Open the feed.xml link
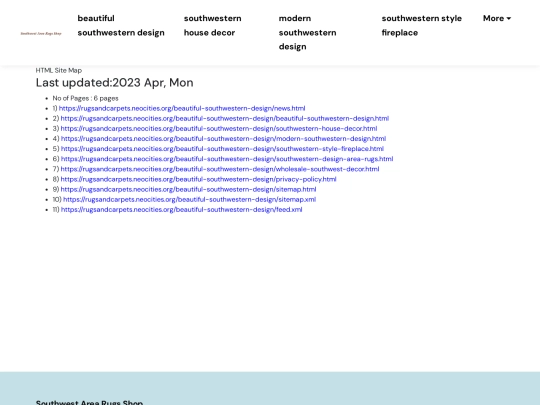This screenshot has height=405, width=540. [181, 209]
